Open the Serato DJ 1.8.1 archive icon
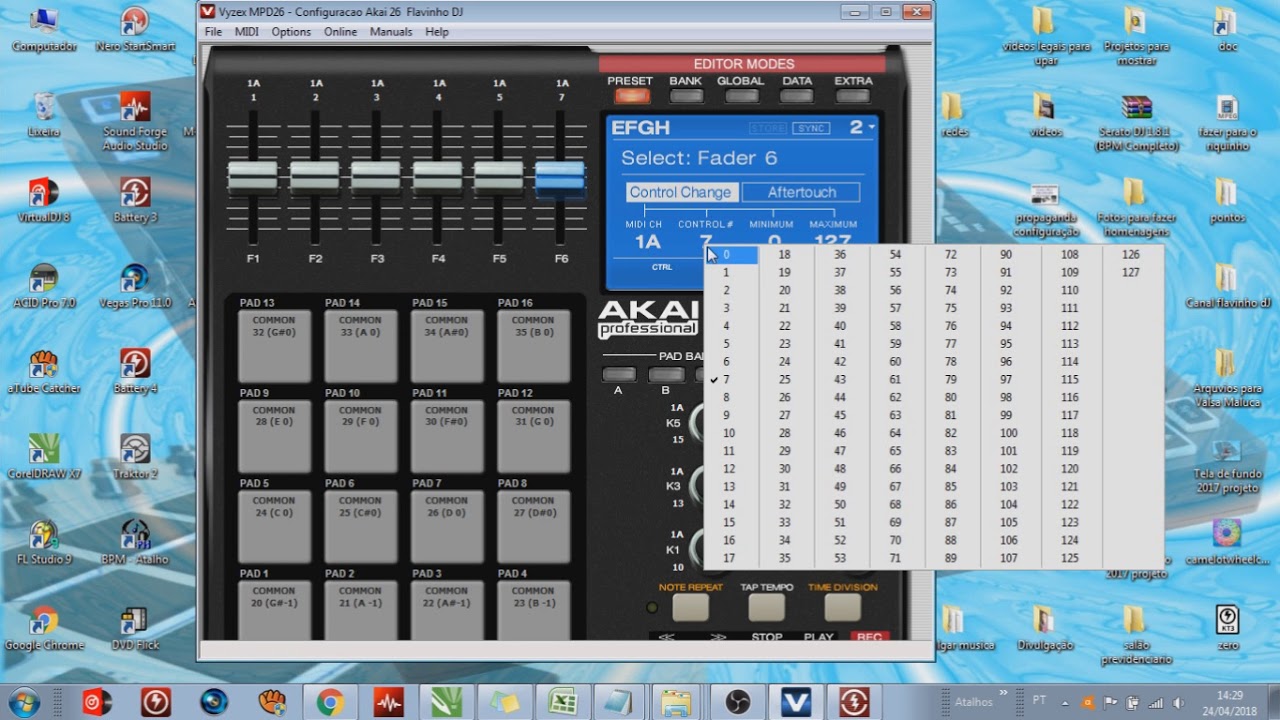Screen dimensions: 1280x720 point(1136,122)
